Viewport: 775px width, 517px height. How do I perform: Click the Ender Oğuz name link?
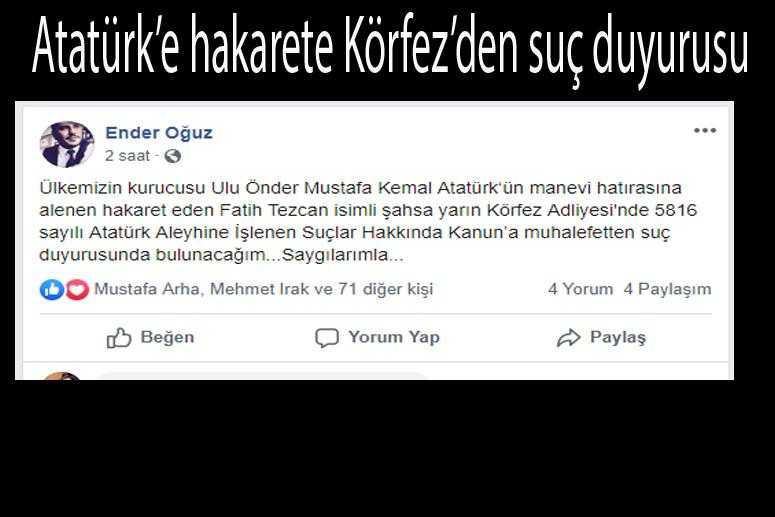coord(159,132)
